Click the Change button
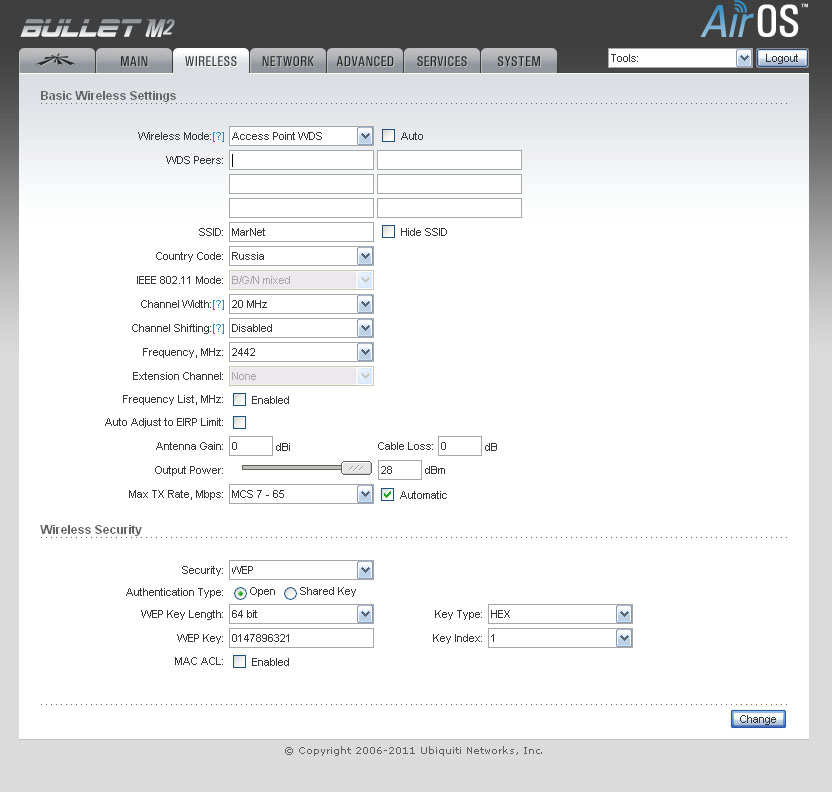This screenshot has height=792, width=832. pos(758,719)
